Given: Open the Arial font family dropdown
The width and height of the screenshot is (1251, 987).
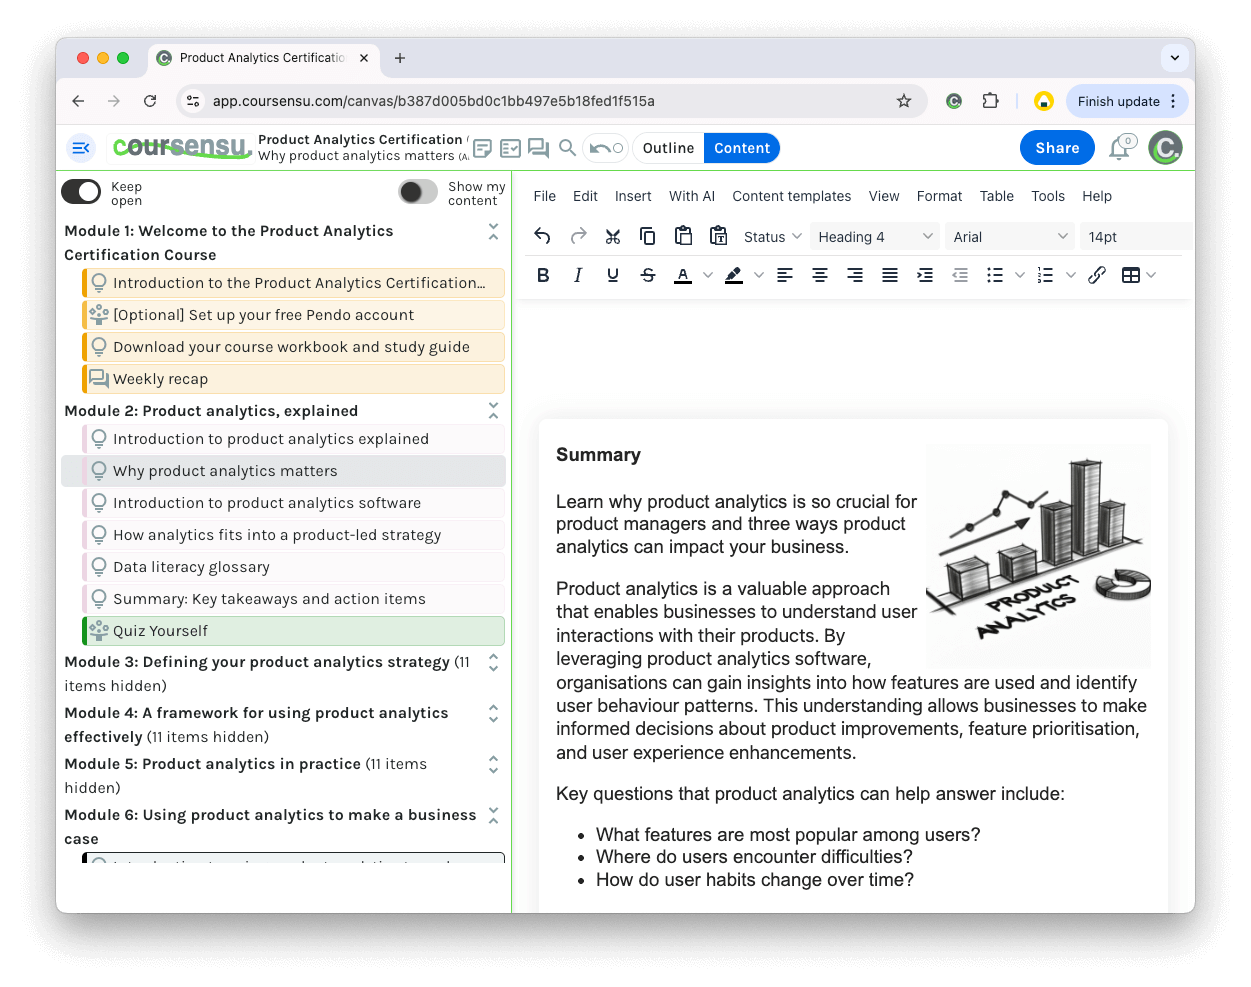Looking at the screenshot, I should 1009,237.
